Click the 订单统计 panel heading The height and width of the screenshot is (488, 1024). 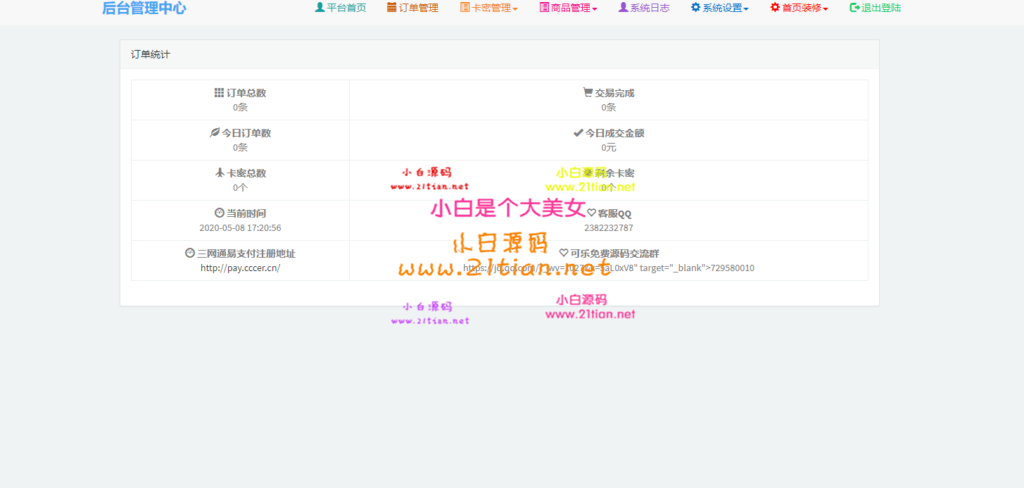150,55
